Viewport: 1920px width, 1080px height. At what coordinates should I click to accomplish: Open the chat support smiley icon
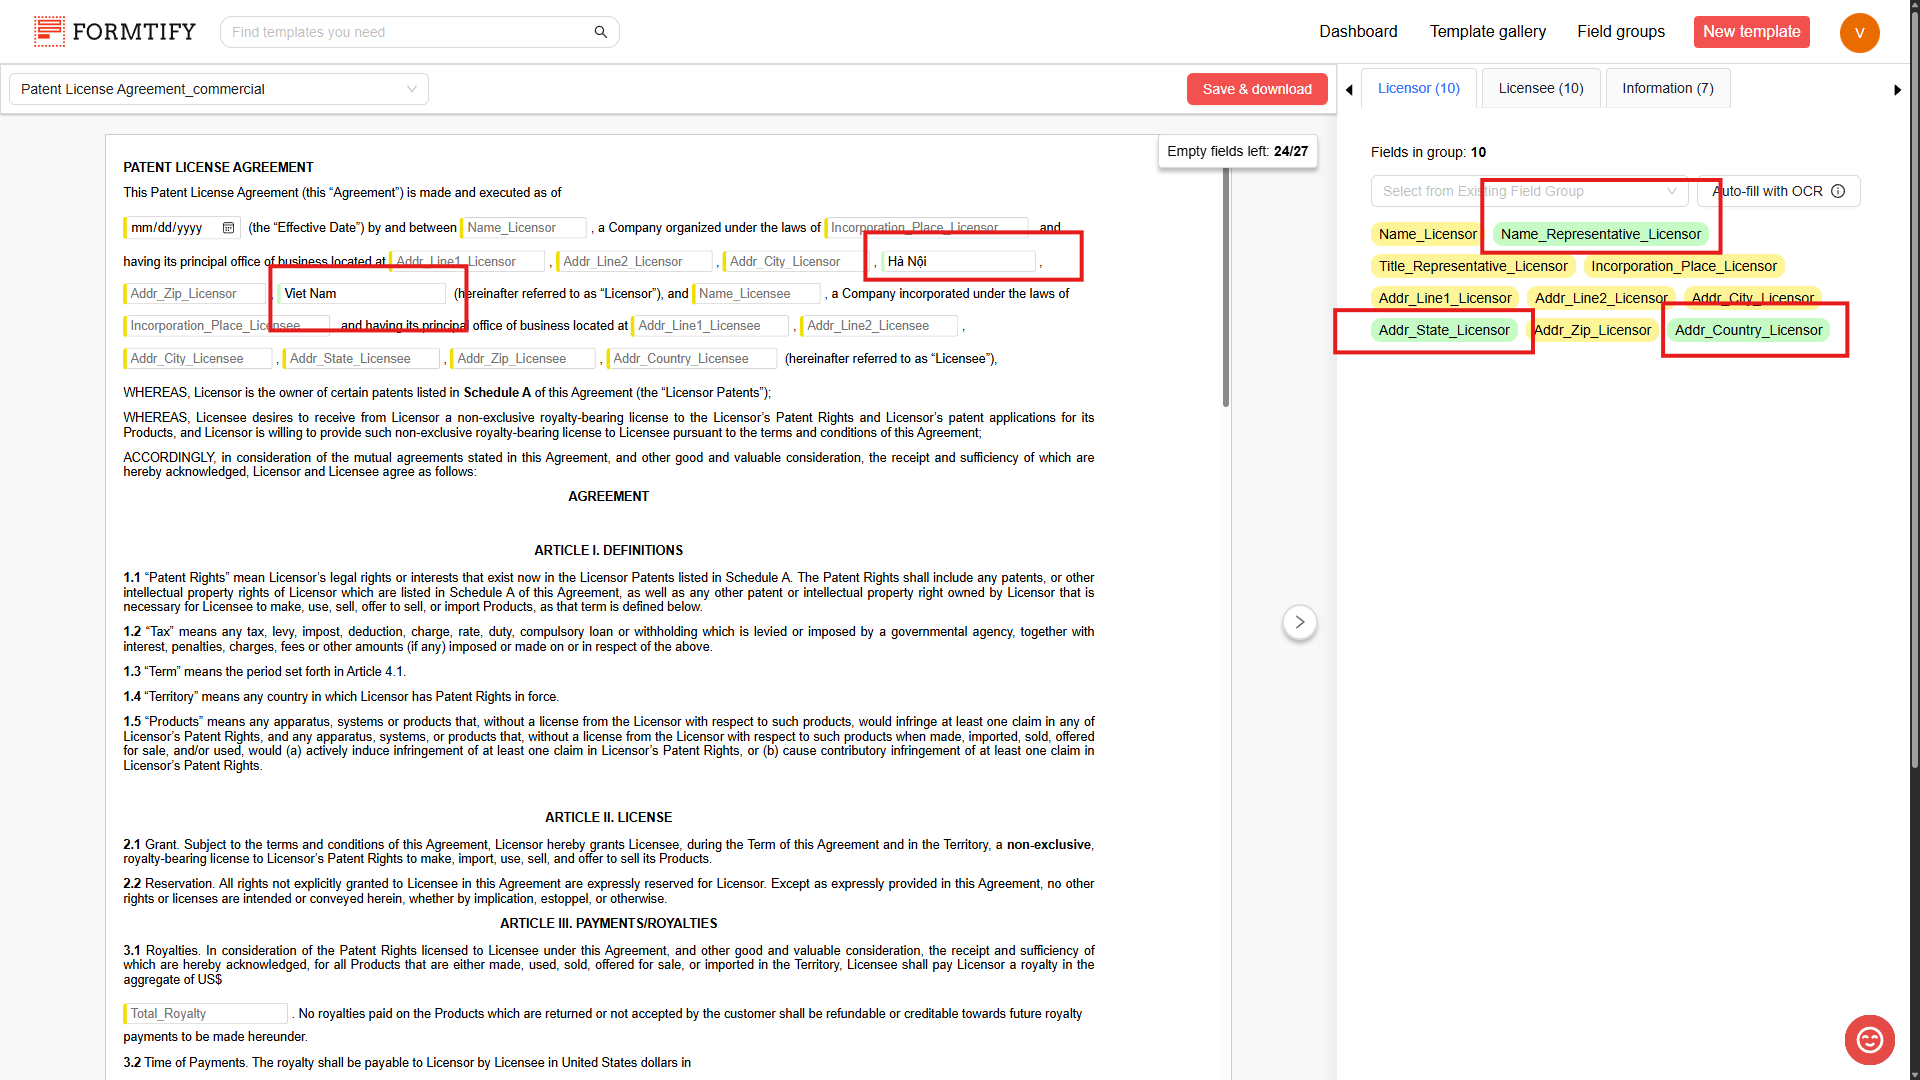point(1869,1040)
